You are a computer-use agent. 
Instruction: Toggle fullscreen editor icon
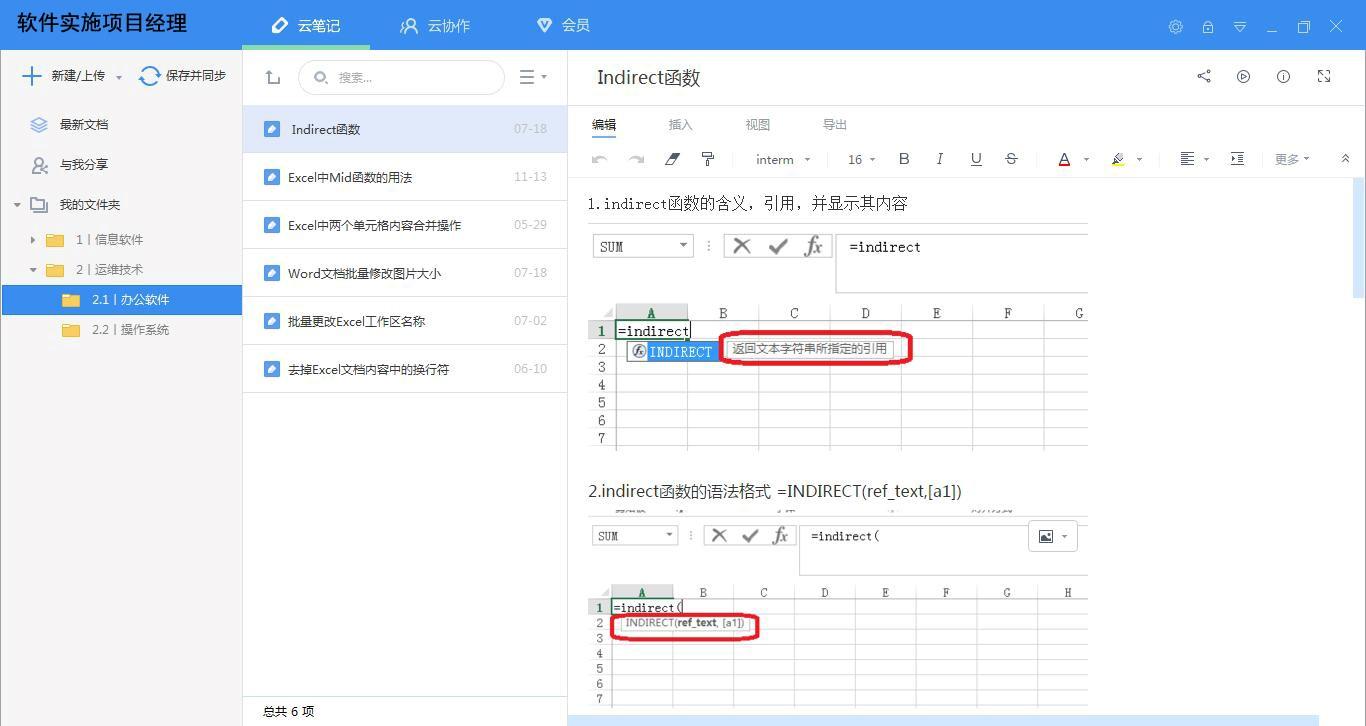1324,76
